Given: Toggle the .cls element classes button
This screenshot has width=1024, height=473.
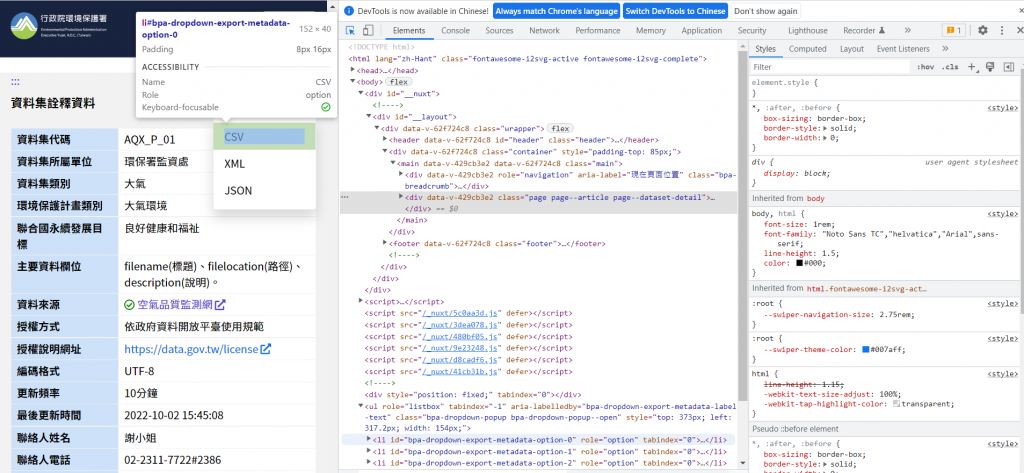Looking at the screenshot, I should 950,67.
